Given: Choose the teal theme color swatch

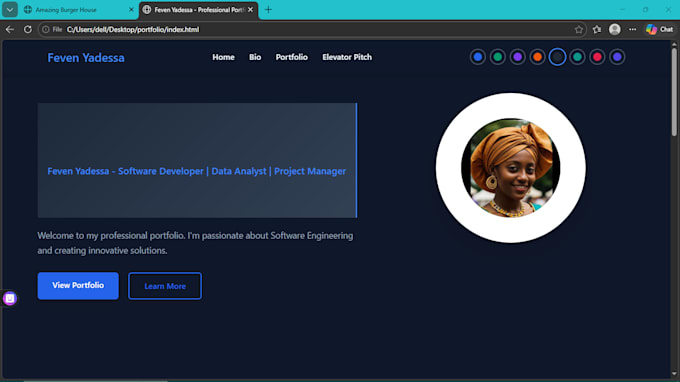Looking at the screenshot, I should (x=577, y=57).
